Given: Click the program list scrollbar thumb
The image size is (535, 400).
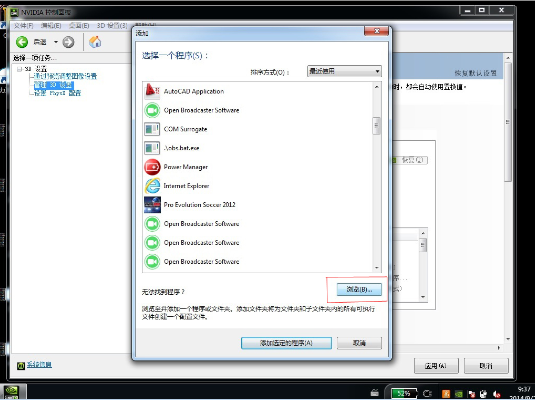Looking at the screenshot, I should point(376,126).
